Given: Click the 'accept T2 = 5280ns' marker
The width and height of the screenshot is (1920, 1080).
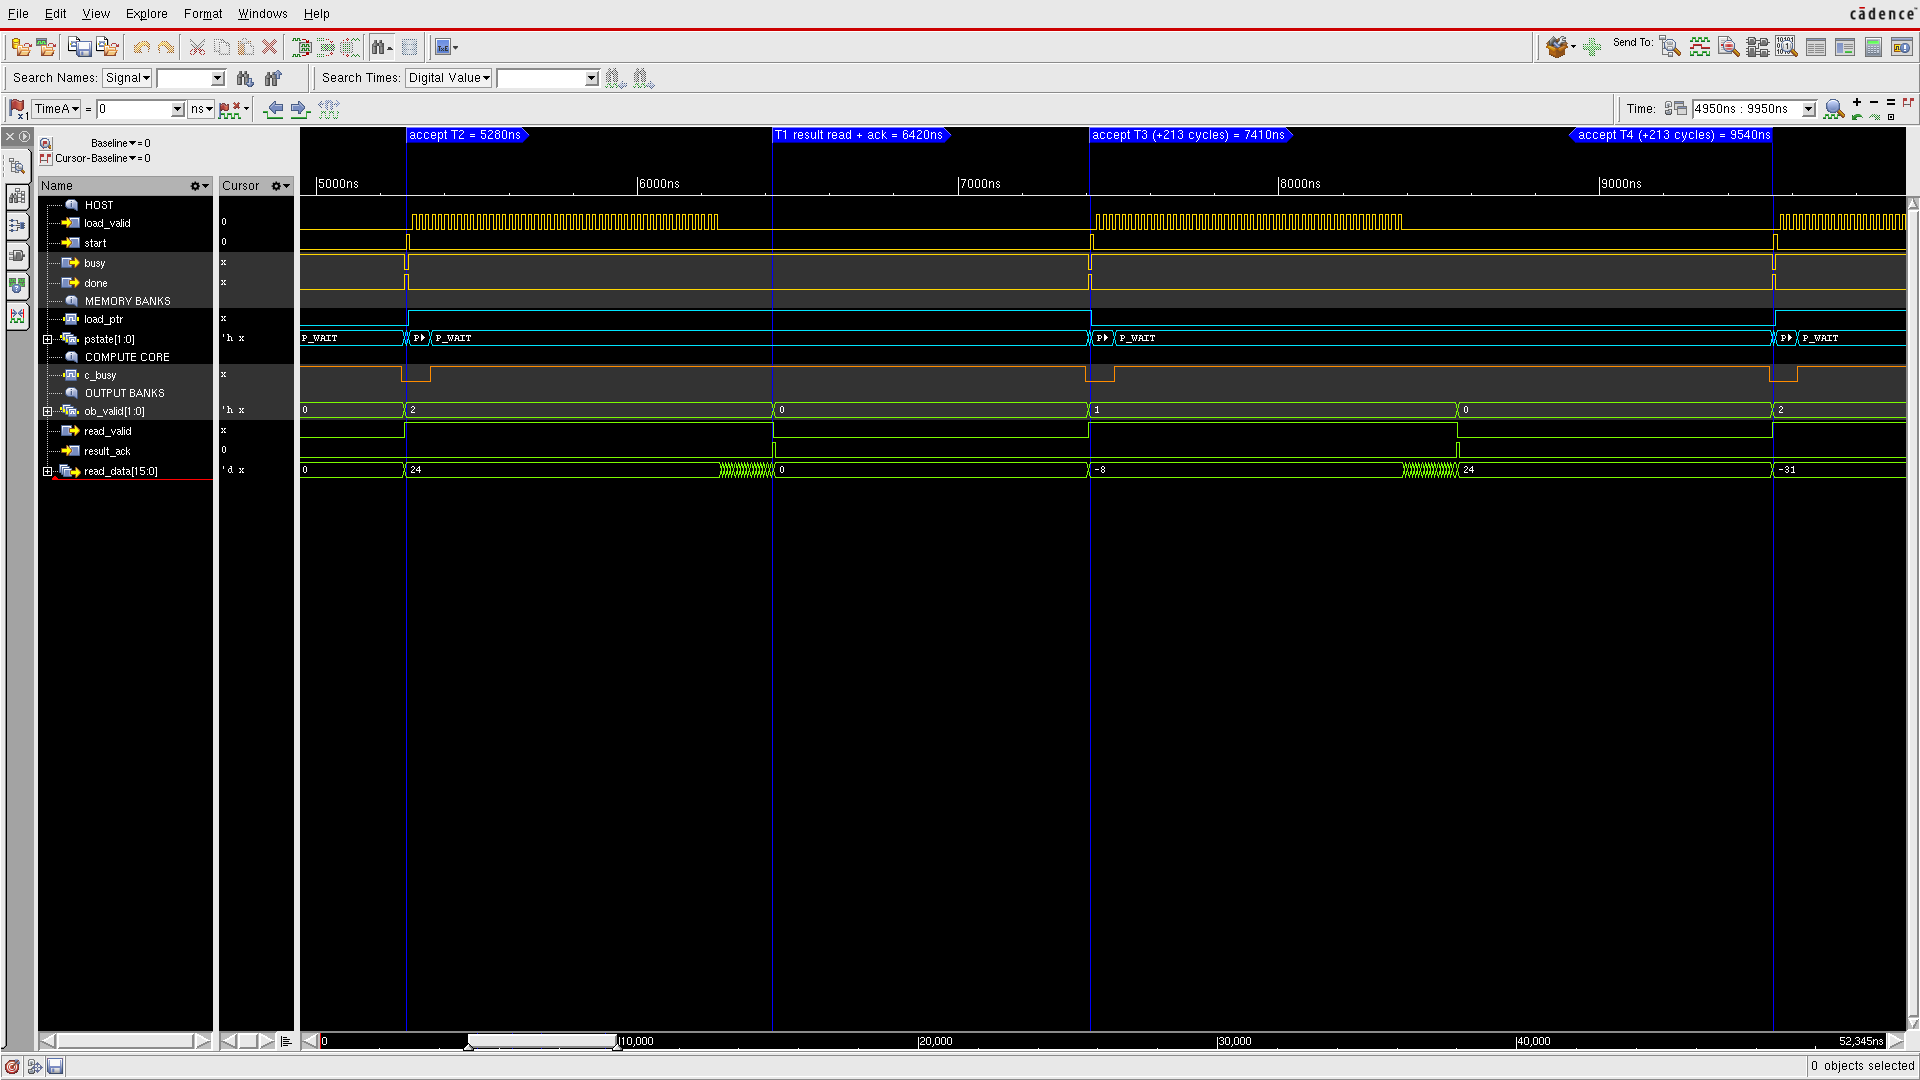Looking at the screenshot, I should (466, 135).
